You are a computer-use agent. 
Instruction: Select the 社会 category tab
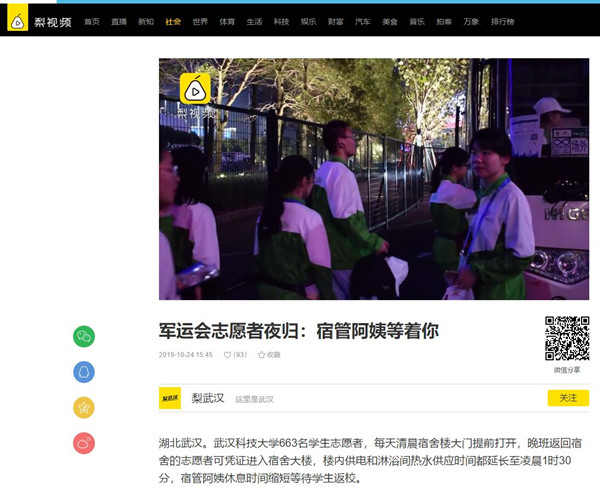point(173,21)
